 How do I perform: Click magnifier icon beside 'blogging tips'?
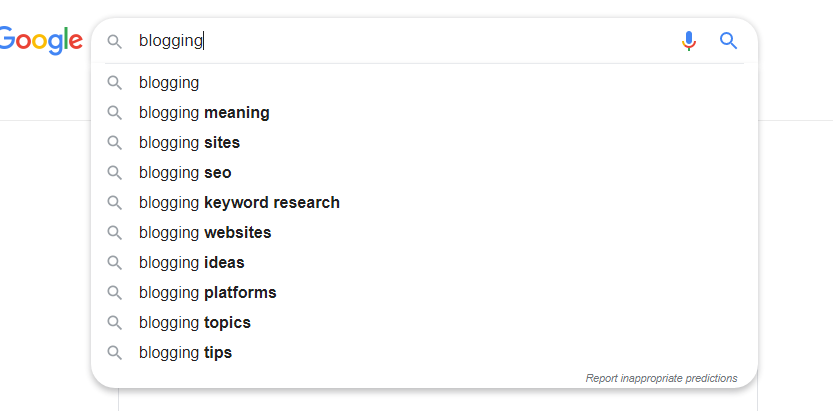pos(115,353)
